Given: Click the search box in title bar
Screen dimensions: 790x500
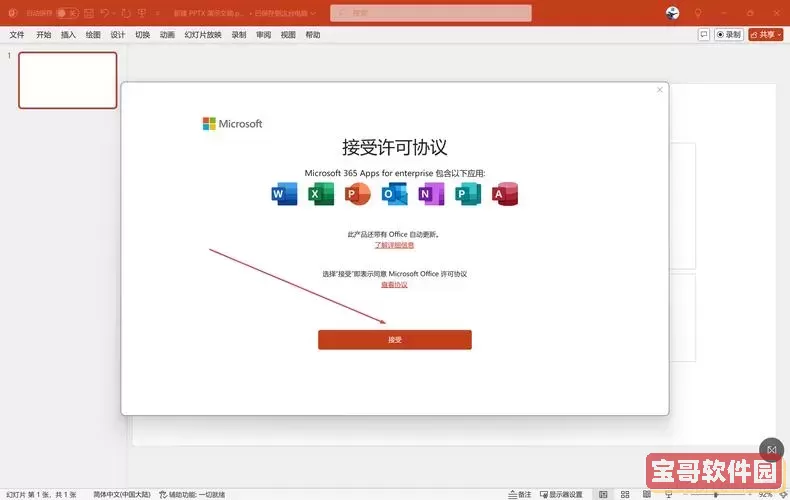Looking at the screenshot, I should 431,13.
